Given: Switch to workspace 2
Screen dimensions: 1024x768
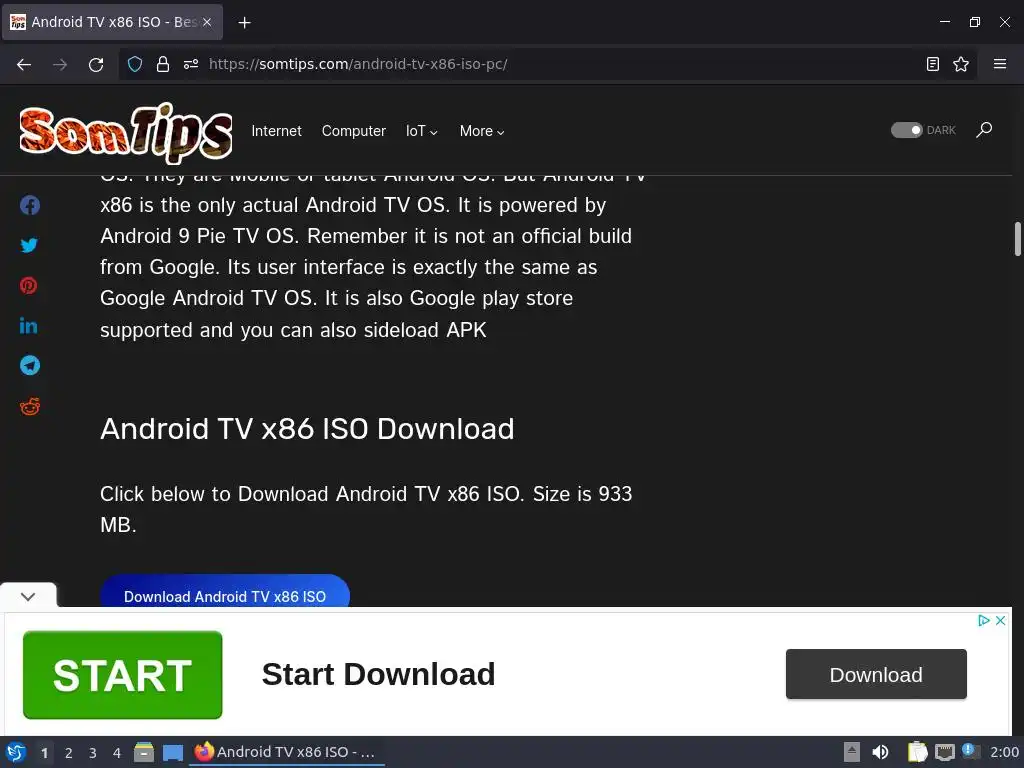Looking at the screenshot, I should coord(69,753).
